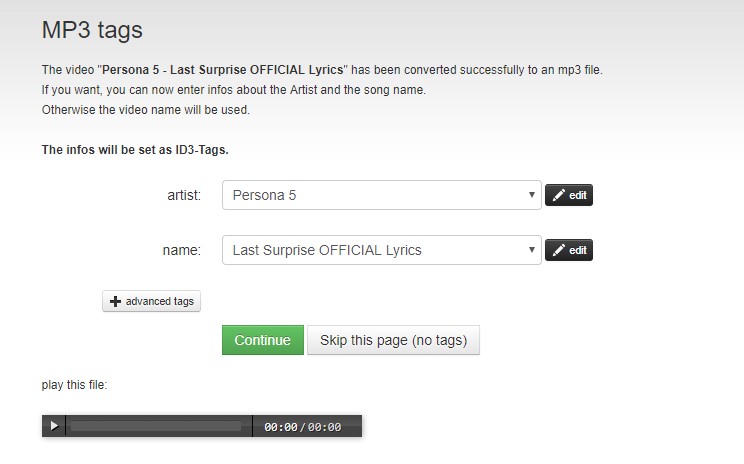Image resolution: width=744 pixels, height=464 pixels.
Task: Expand the song name dropdown arrow
Action: pyautogui.click(x=532, y=250)
